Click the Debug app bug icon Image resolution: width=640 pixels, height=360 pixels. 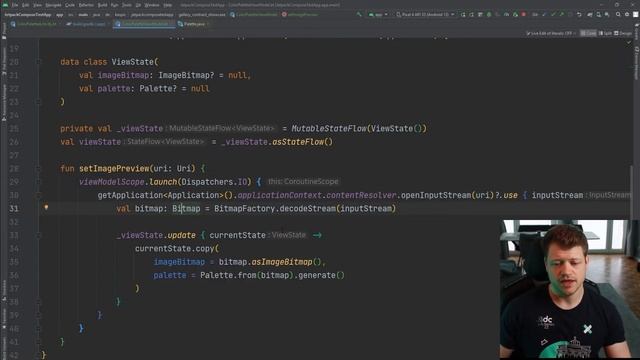[489, 14]
